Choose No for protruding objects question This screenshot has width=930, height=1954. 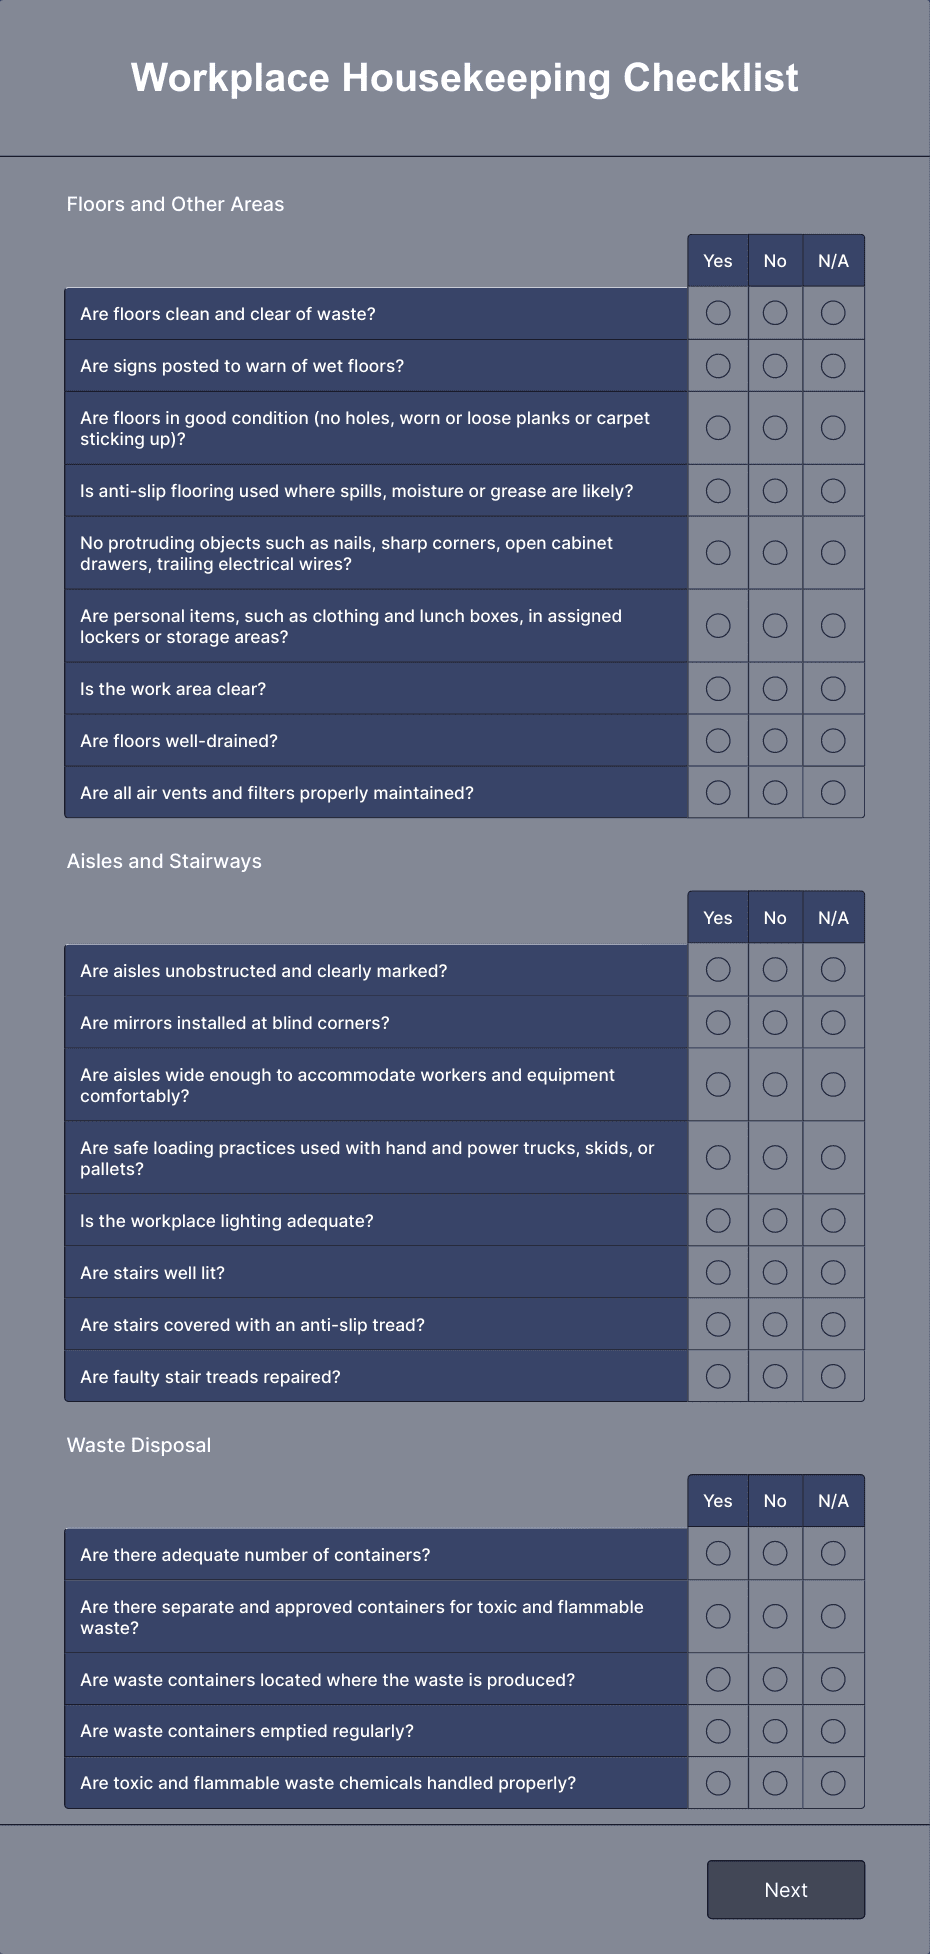point(775,552)
